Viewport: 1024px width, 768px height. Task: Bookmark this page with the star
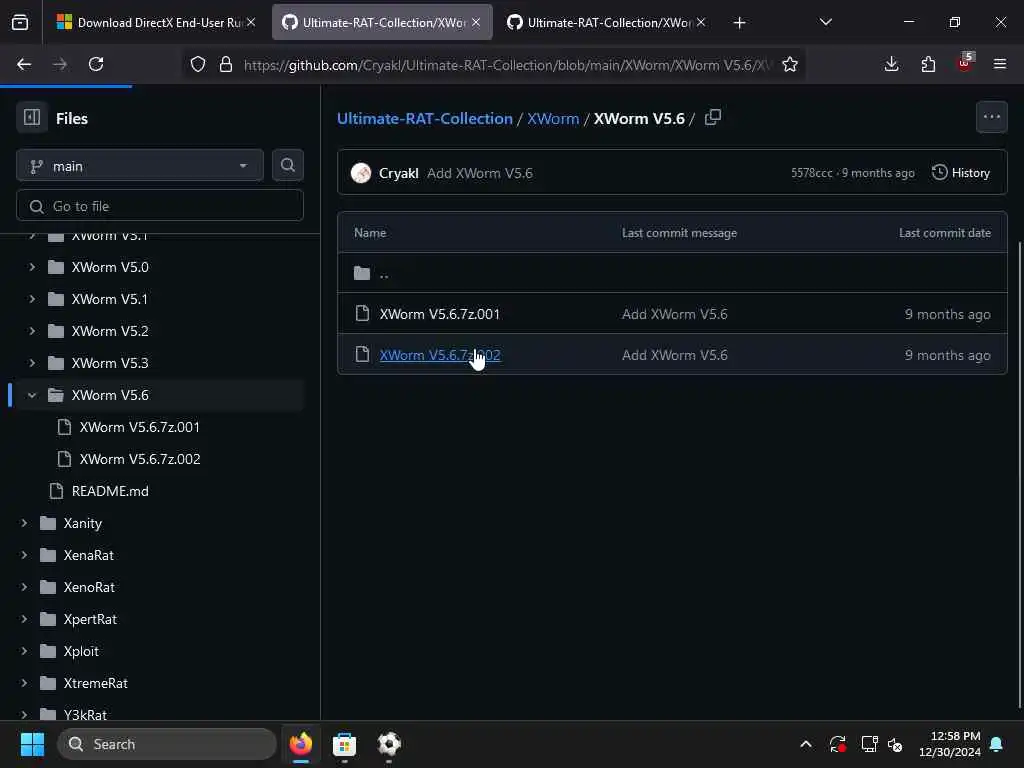click(x=790, y=64)
